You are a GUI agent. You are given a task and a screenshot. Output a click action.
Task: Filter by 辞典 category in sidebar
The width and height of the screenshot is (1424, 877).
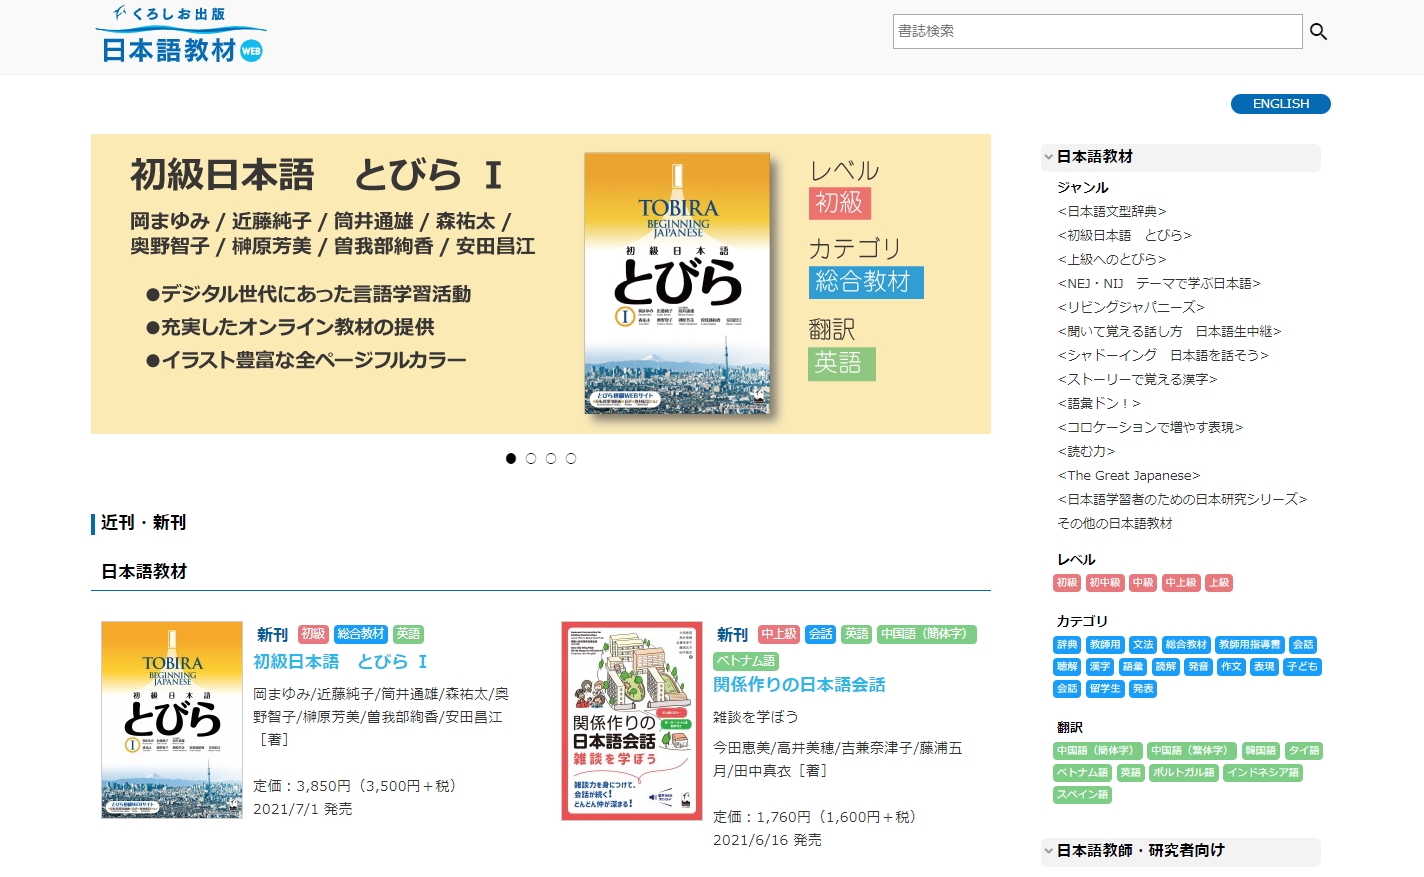click(x=1068, y=645)
